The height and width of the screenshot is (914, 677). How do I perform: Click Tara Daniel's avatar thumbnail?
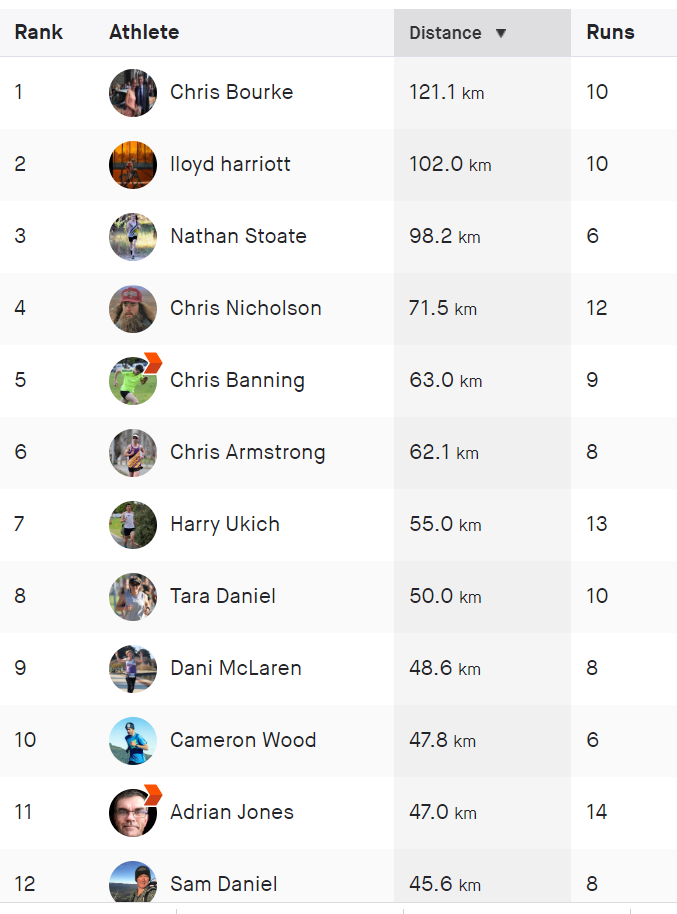click(133, 596)
